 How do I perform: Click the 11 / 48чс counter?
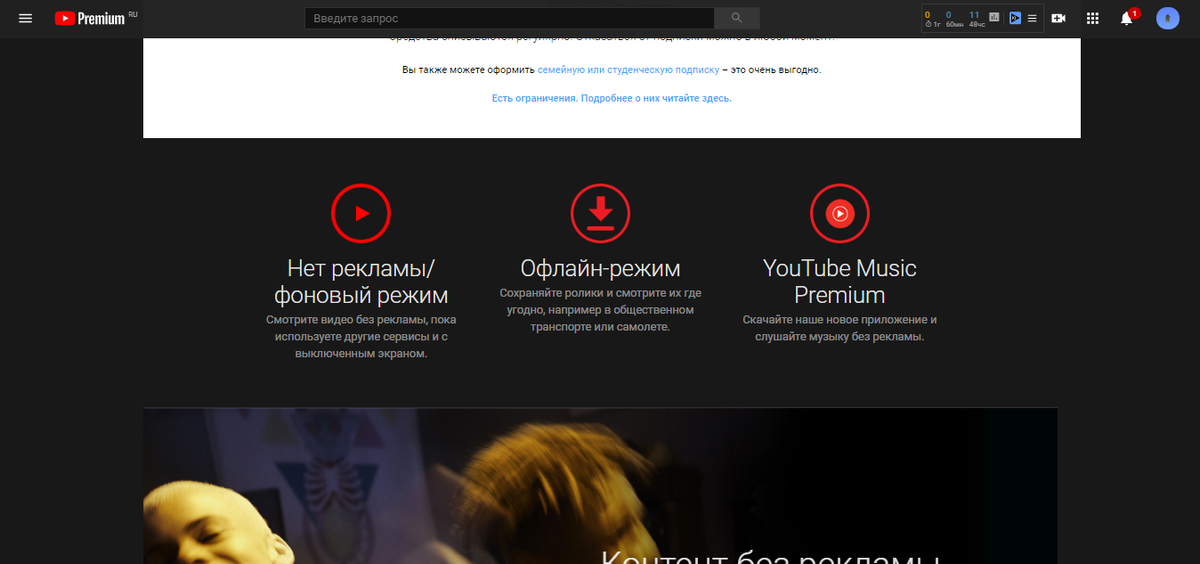975,18
